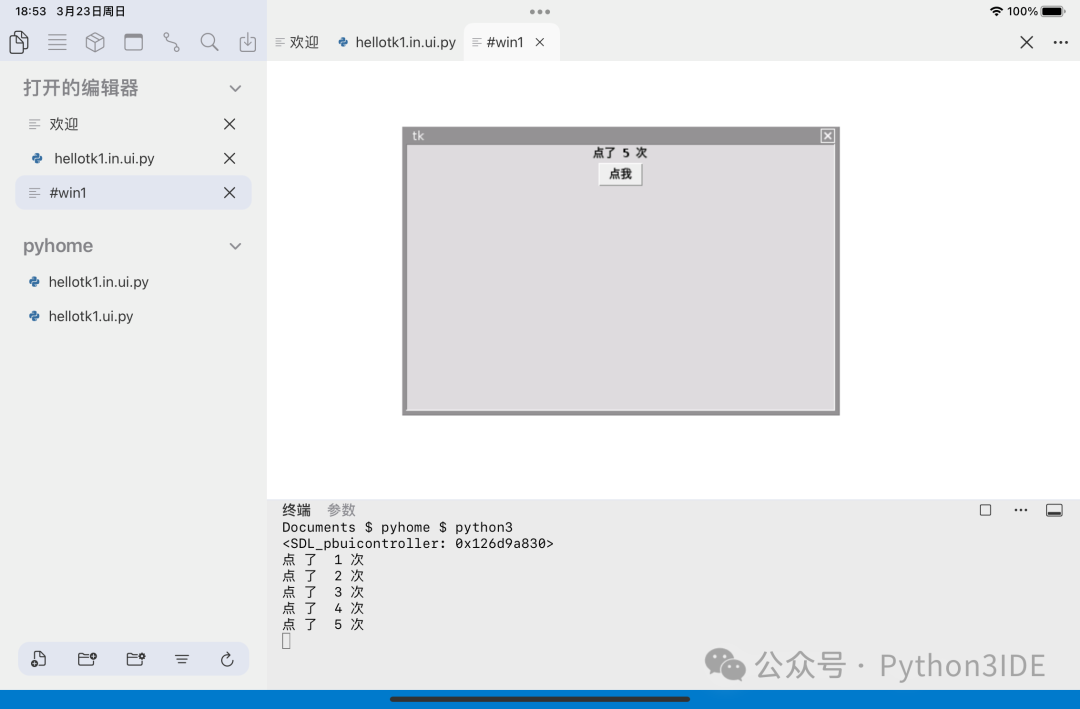Select the connection graph icon in the toolbar

click(171, 42)
